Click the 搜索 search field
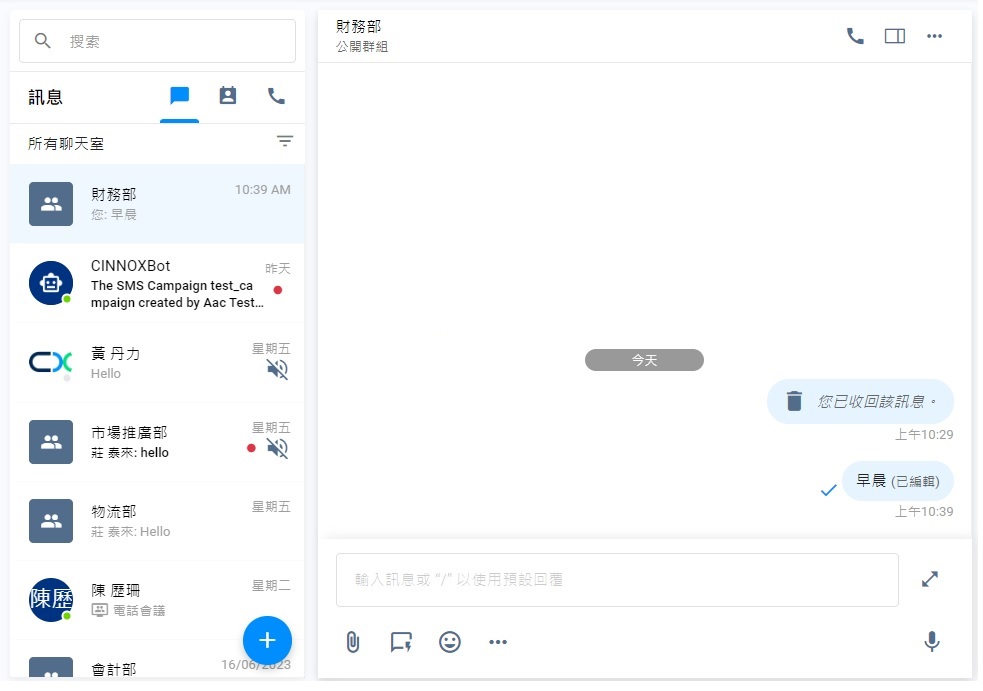The image size is (983, 691). point(157,41)
